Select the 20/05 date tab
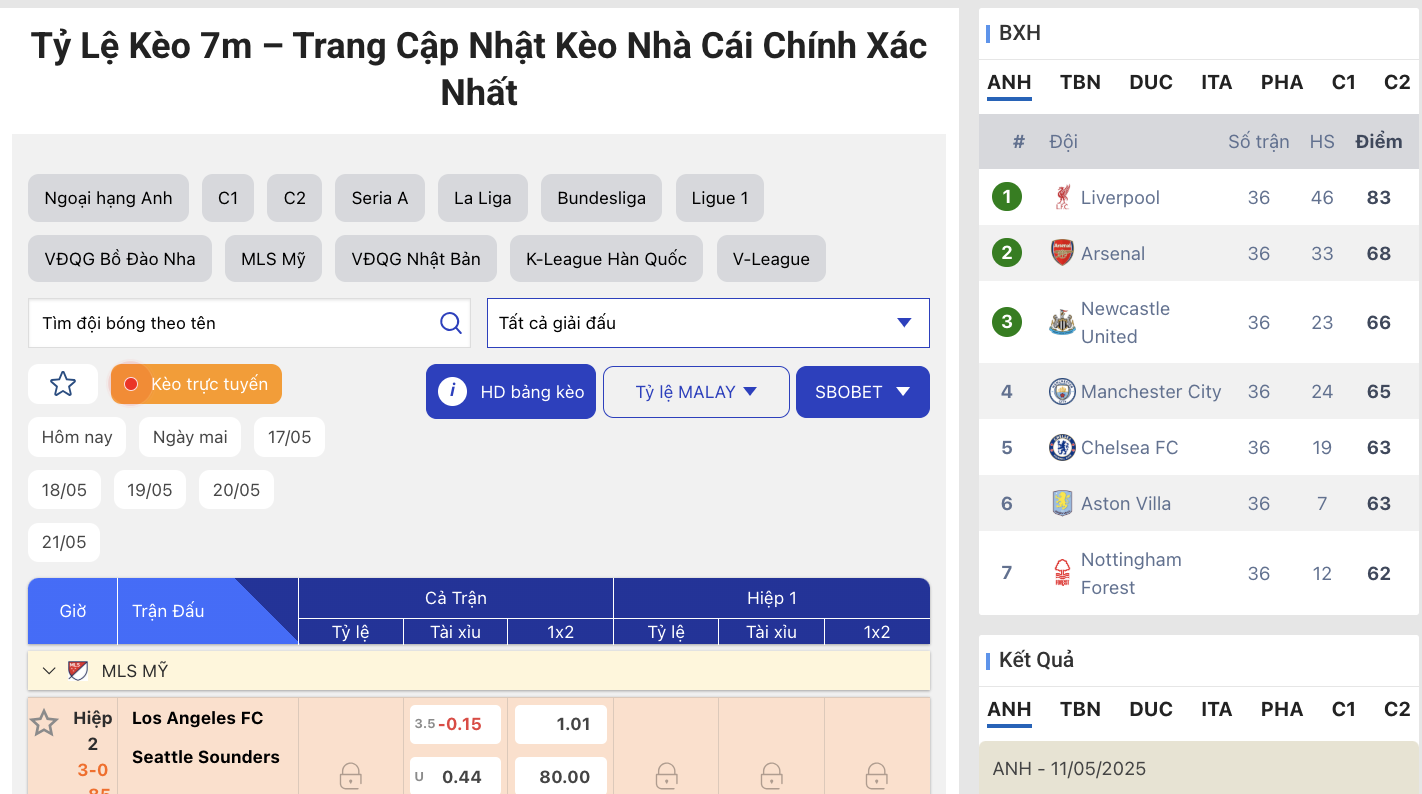This screenshot has height=794, width=1422. (x=236, y=490)
